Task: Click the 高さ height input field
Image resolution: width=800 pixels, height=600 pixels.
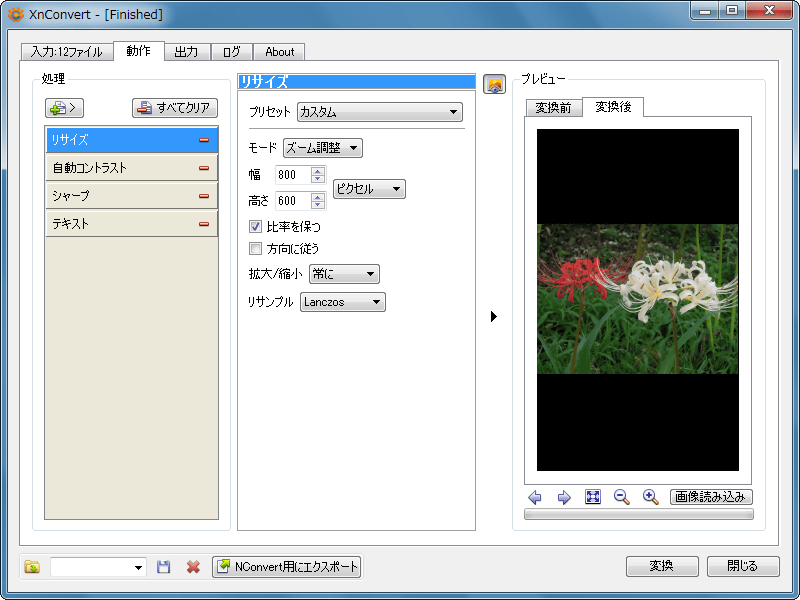Action: pyautogui.click(x=293, y=201)
